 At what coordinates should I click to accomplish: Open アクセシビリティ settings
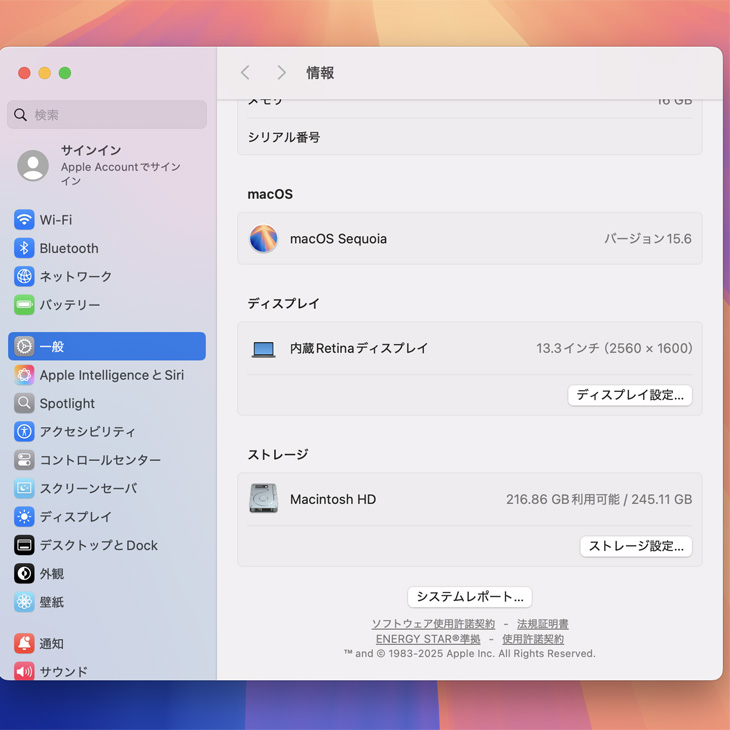click(87, 432)
